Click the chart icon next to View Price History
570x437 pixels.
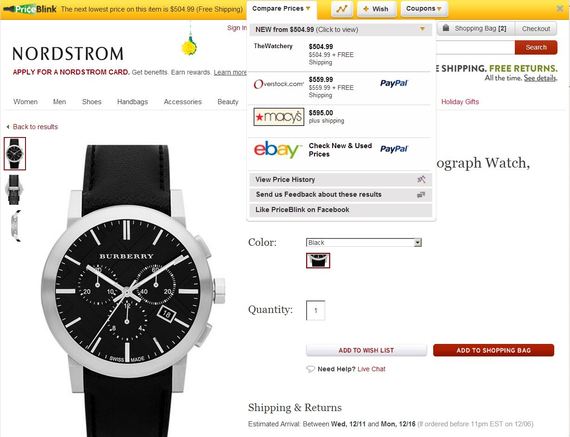pyautogui.click(x=421, y=179)
